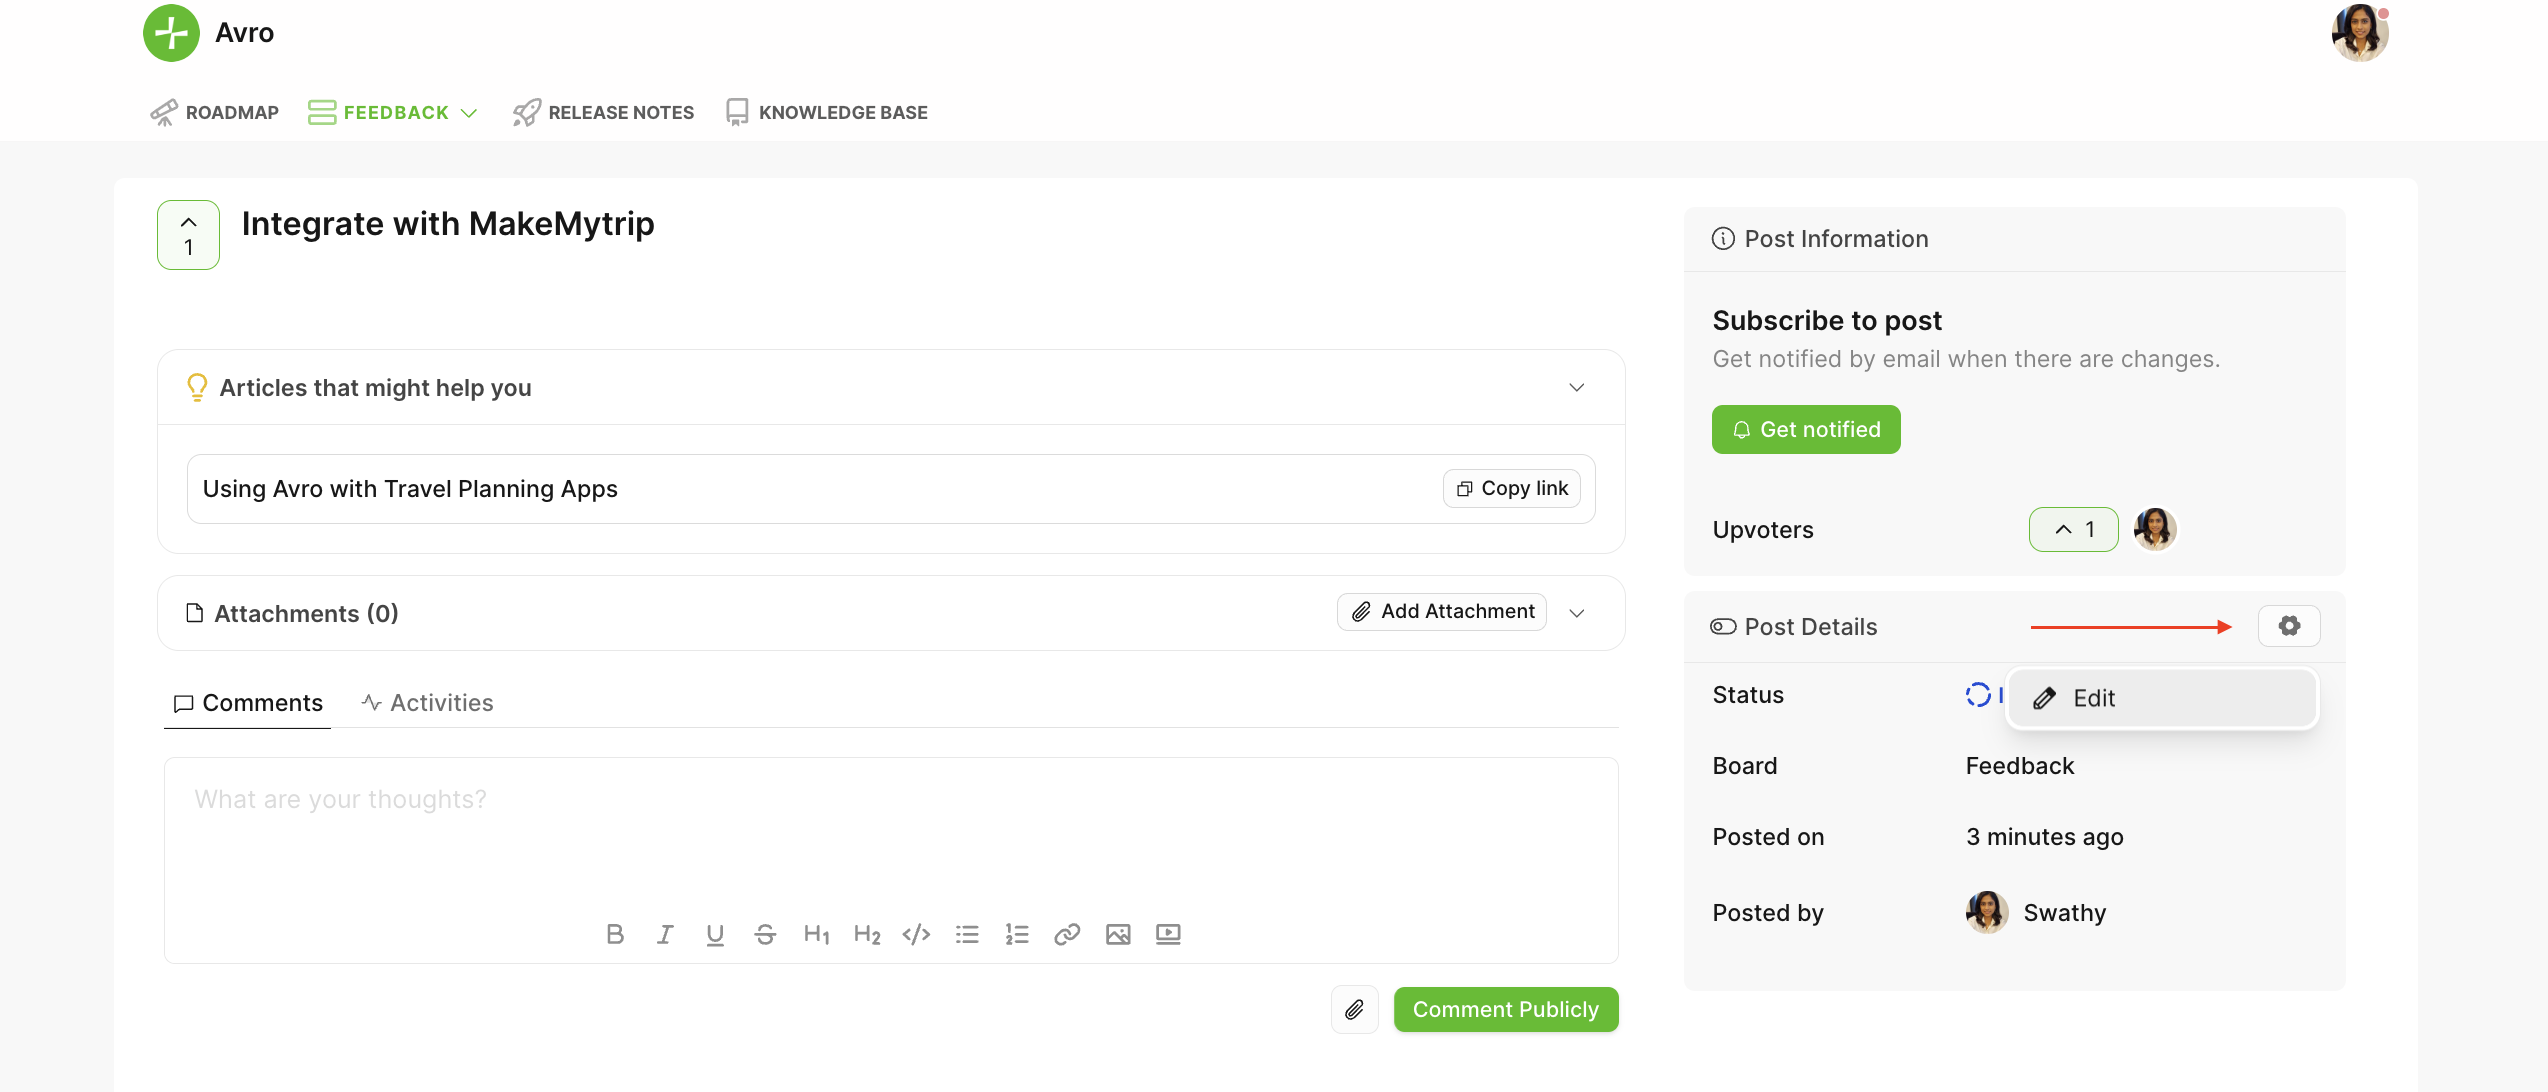The height and width of the screenshot is (1092, 2548).
Task: Click the Attachments (0) file icon
Action: coord(195,613)
